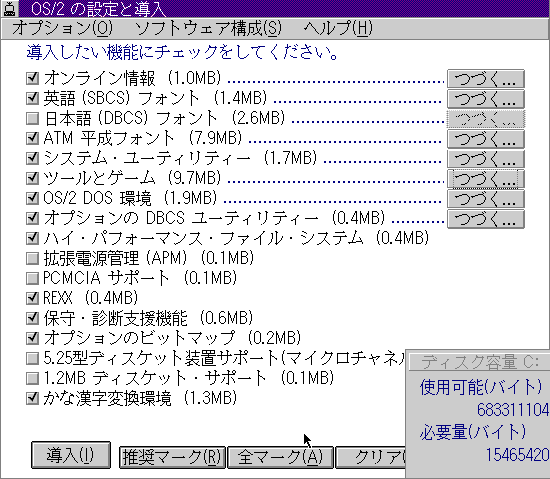Click つづく... button for ツールとゲーム
Image resolution: width=550 pixels, height=479 pixels.
click(x=486, y=179)
